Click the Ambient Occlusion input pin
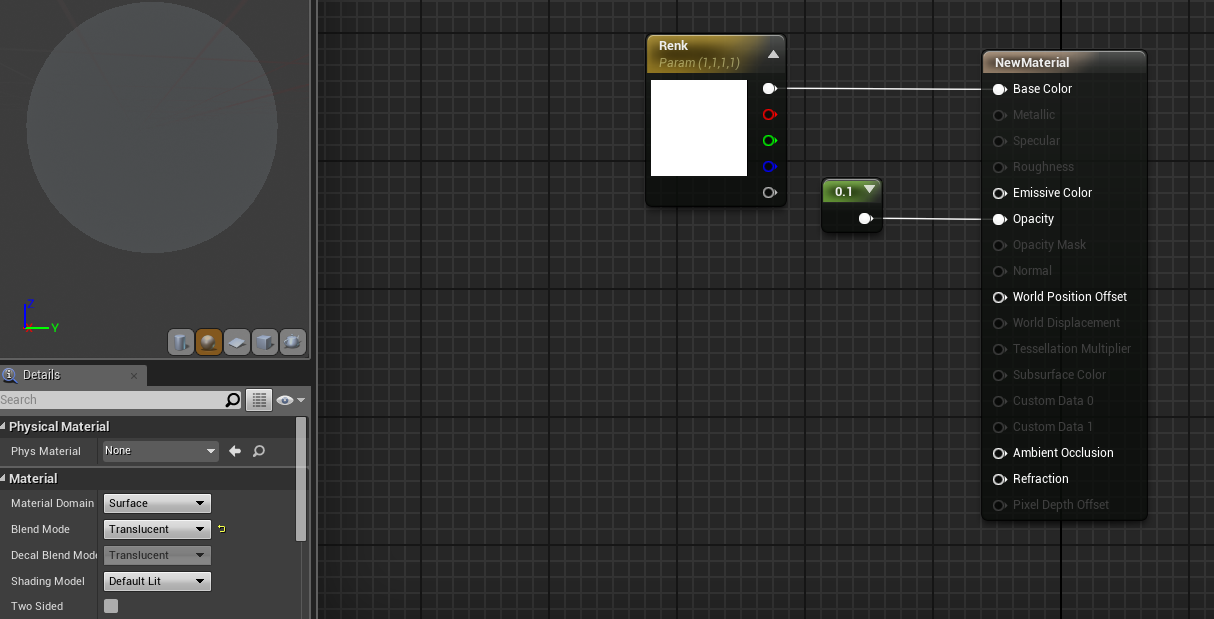 tap(999, 453)
